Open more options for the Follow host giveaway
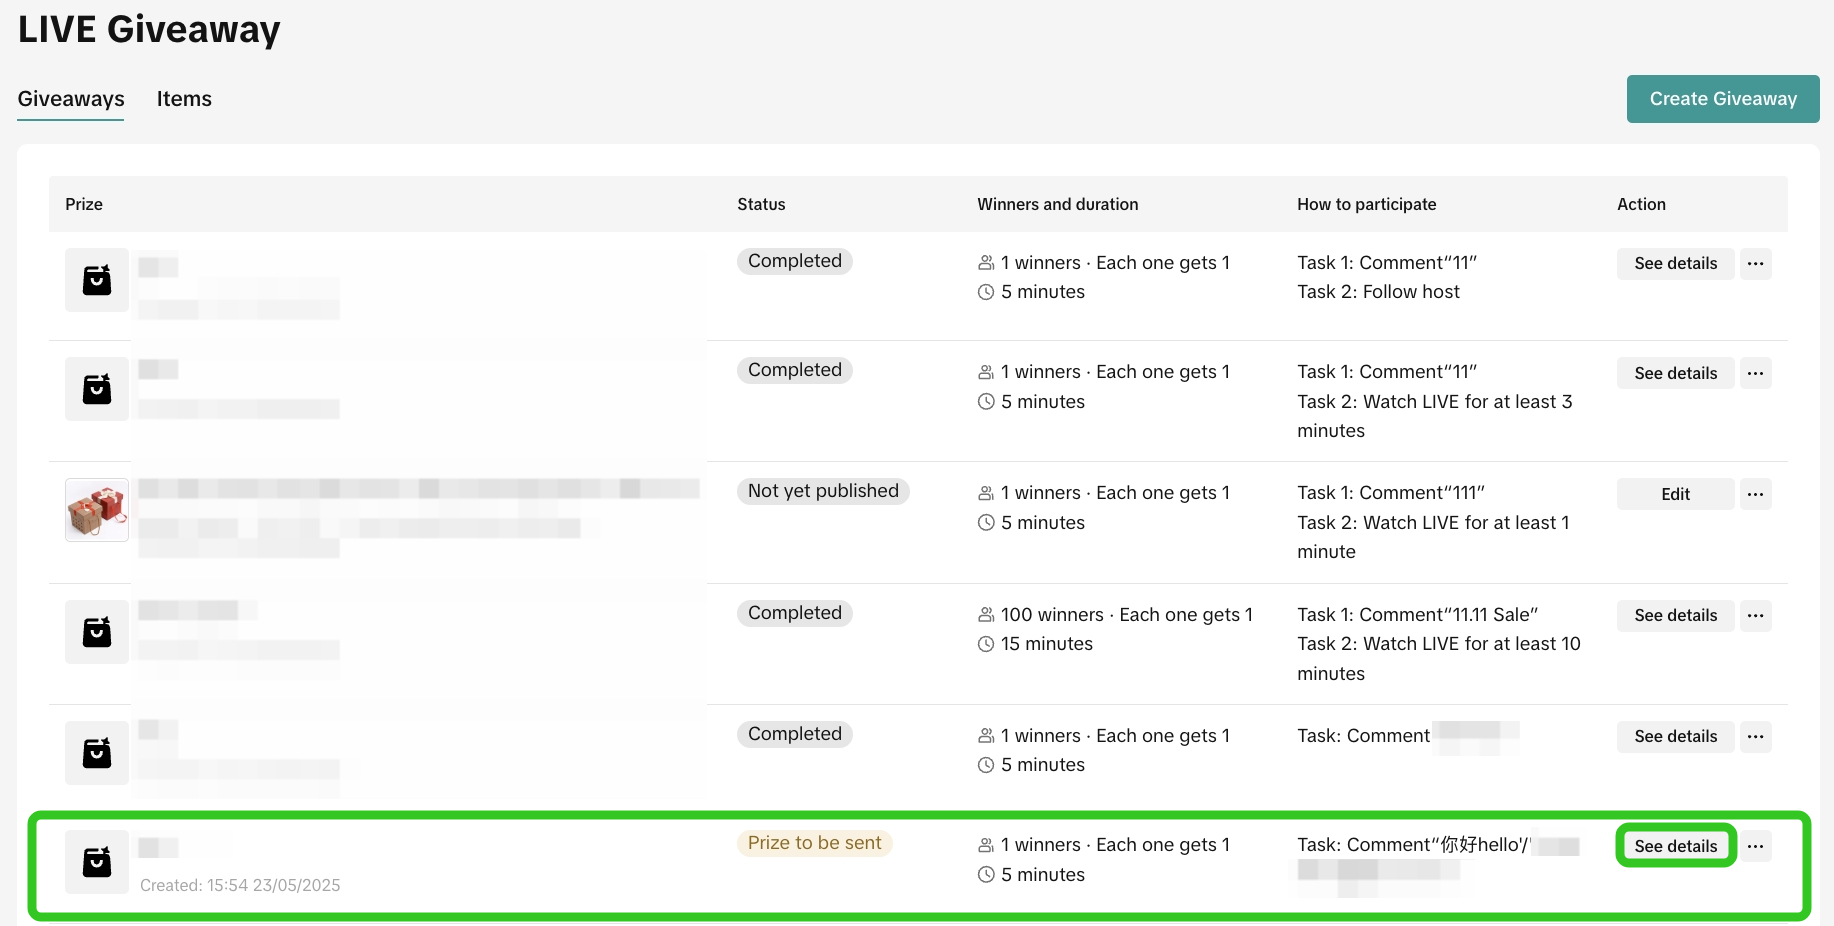Image resolution: width=1834 pixels, height=926 pixels. pyautogui.click(x=1755, y=264)
